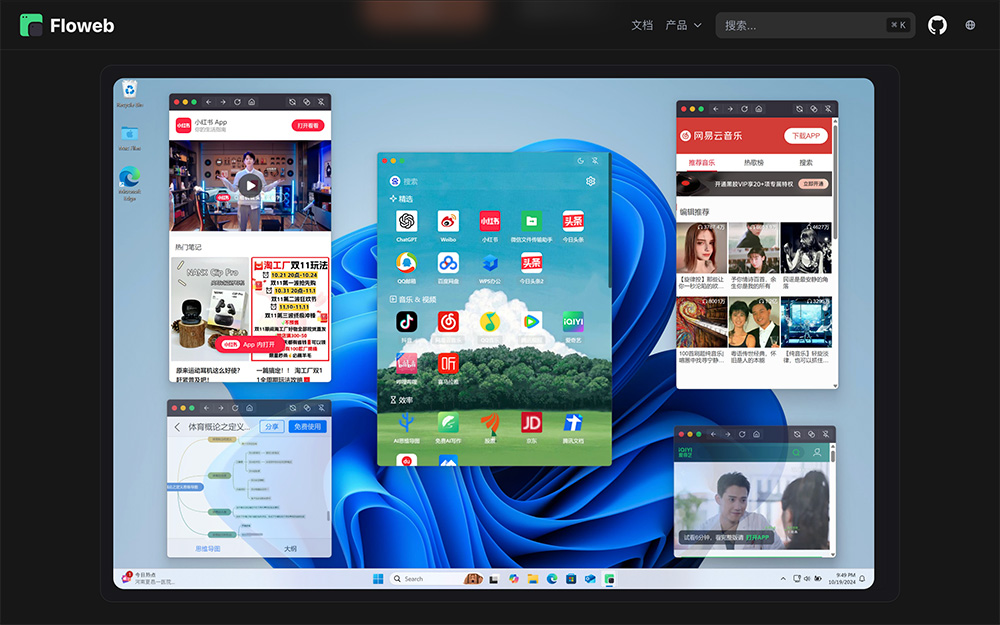The image size is (1000, 625).
Task: Click the globe language icon in the header
Action: click(x=970, y=26)
